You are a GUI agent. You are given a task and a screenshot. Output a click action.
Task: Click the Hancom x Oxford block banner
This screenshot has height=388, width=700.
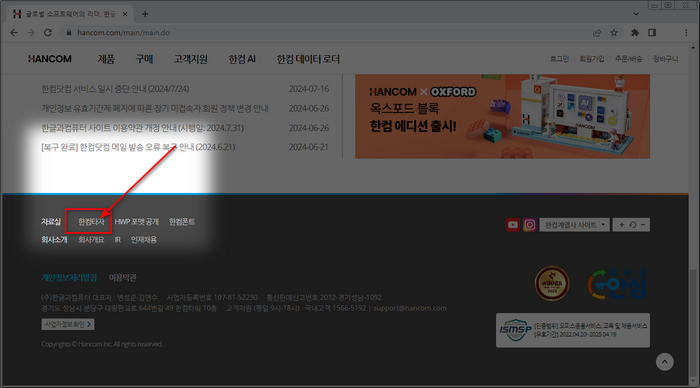coord(502,116)
